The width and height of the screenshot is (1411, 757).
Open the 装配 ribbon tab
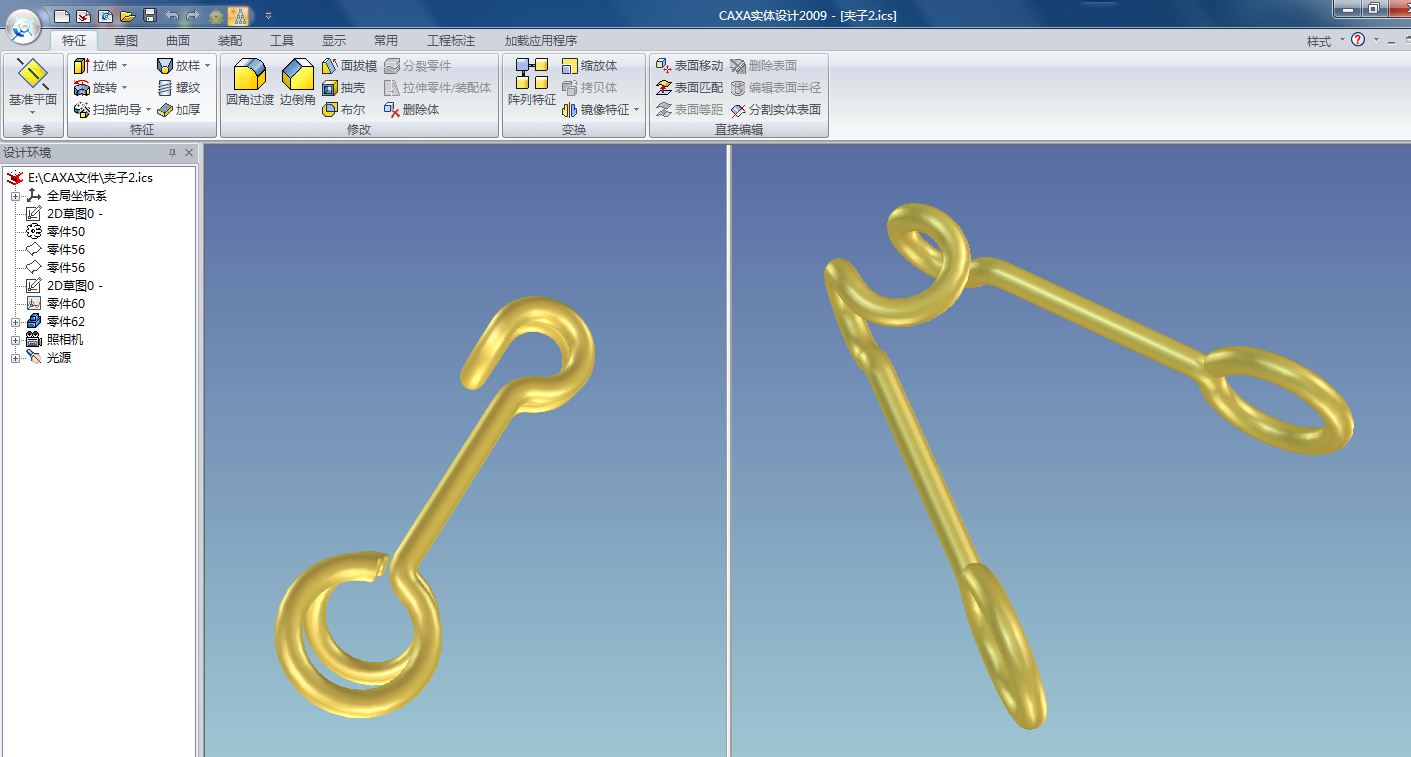230,41
